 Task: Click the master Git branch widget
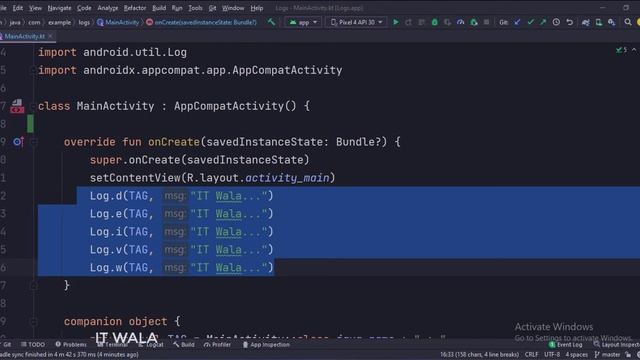pos(608,355)
